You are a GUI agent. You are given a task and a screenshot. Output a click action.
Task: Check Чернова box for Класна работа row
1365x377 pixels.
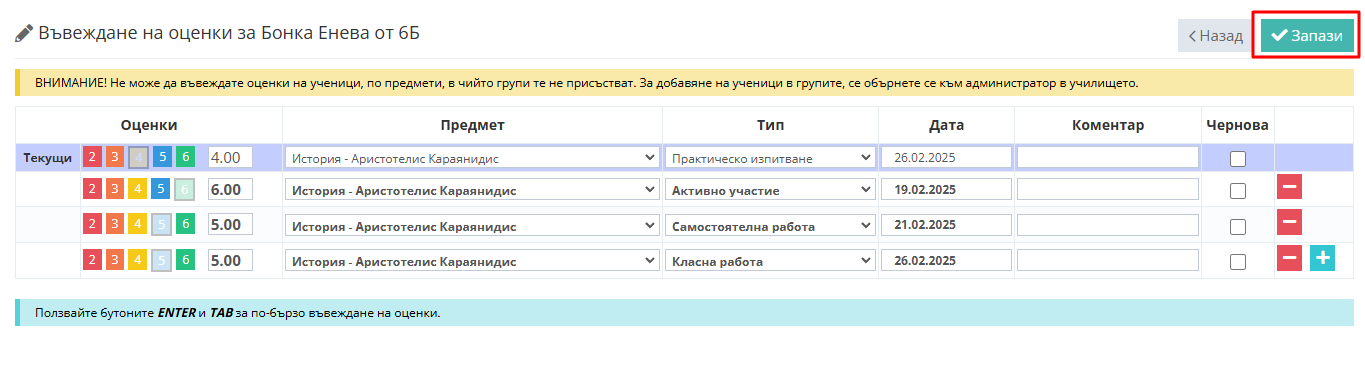[1238, 262]
